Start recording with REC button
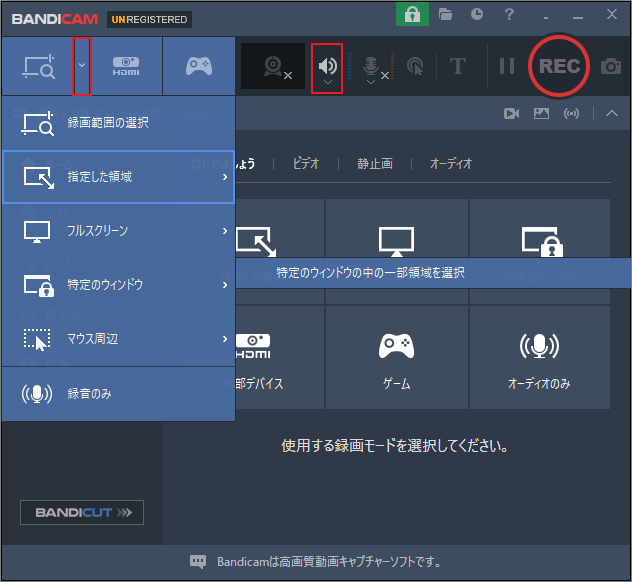 [x=559, y=66]
